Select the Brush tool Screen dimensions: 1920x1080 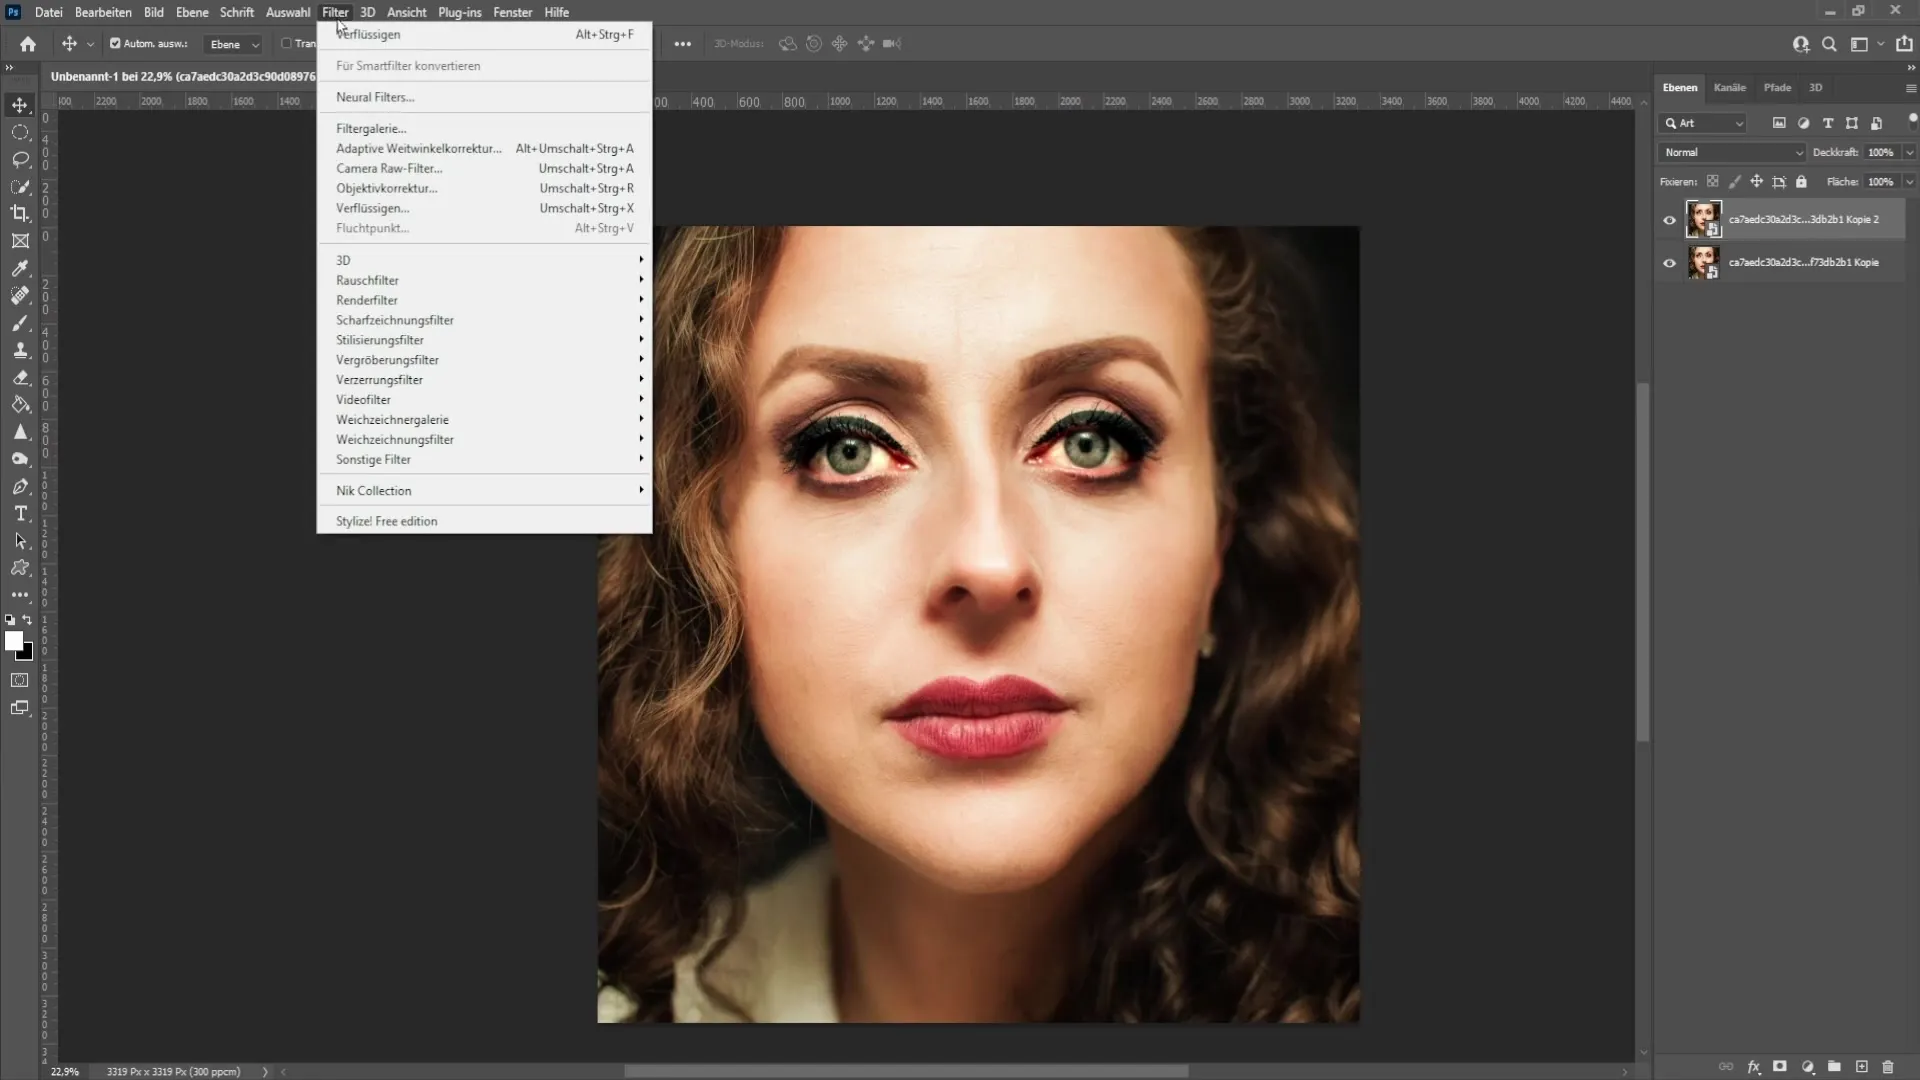coord(20,323)
